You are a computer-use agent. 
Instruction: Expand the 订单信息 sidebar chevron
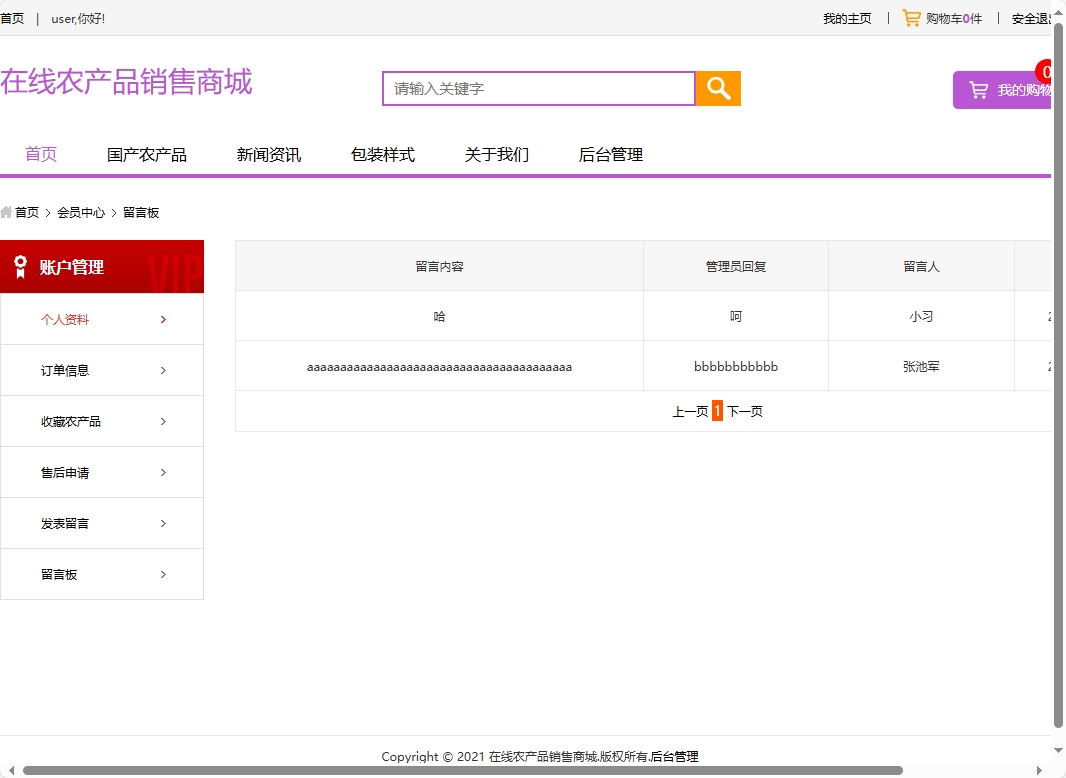pyautogui.click(x=163, y=369)
